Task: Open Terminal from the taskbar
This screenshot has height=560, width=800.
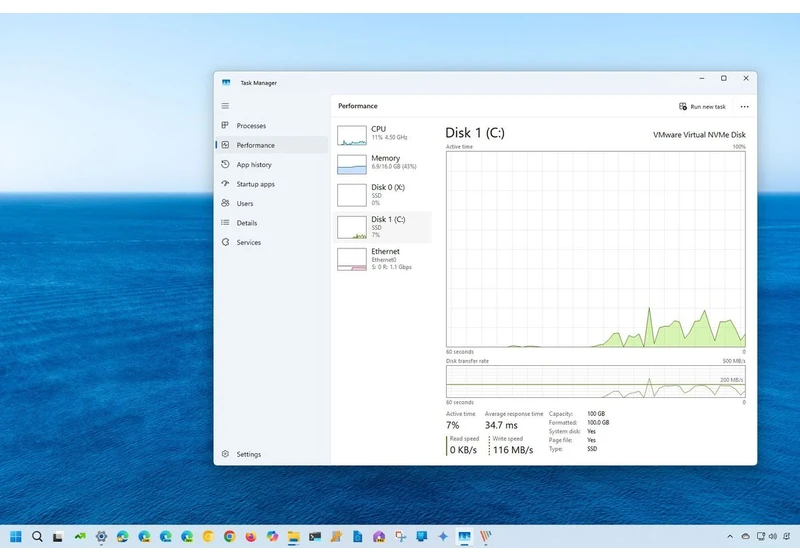Action: [x=315, y=537]
